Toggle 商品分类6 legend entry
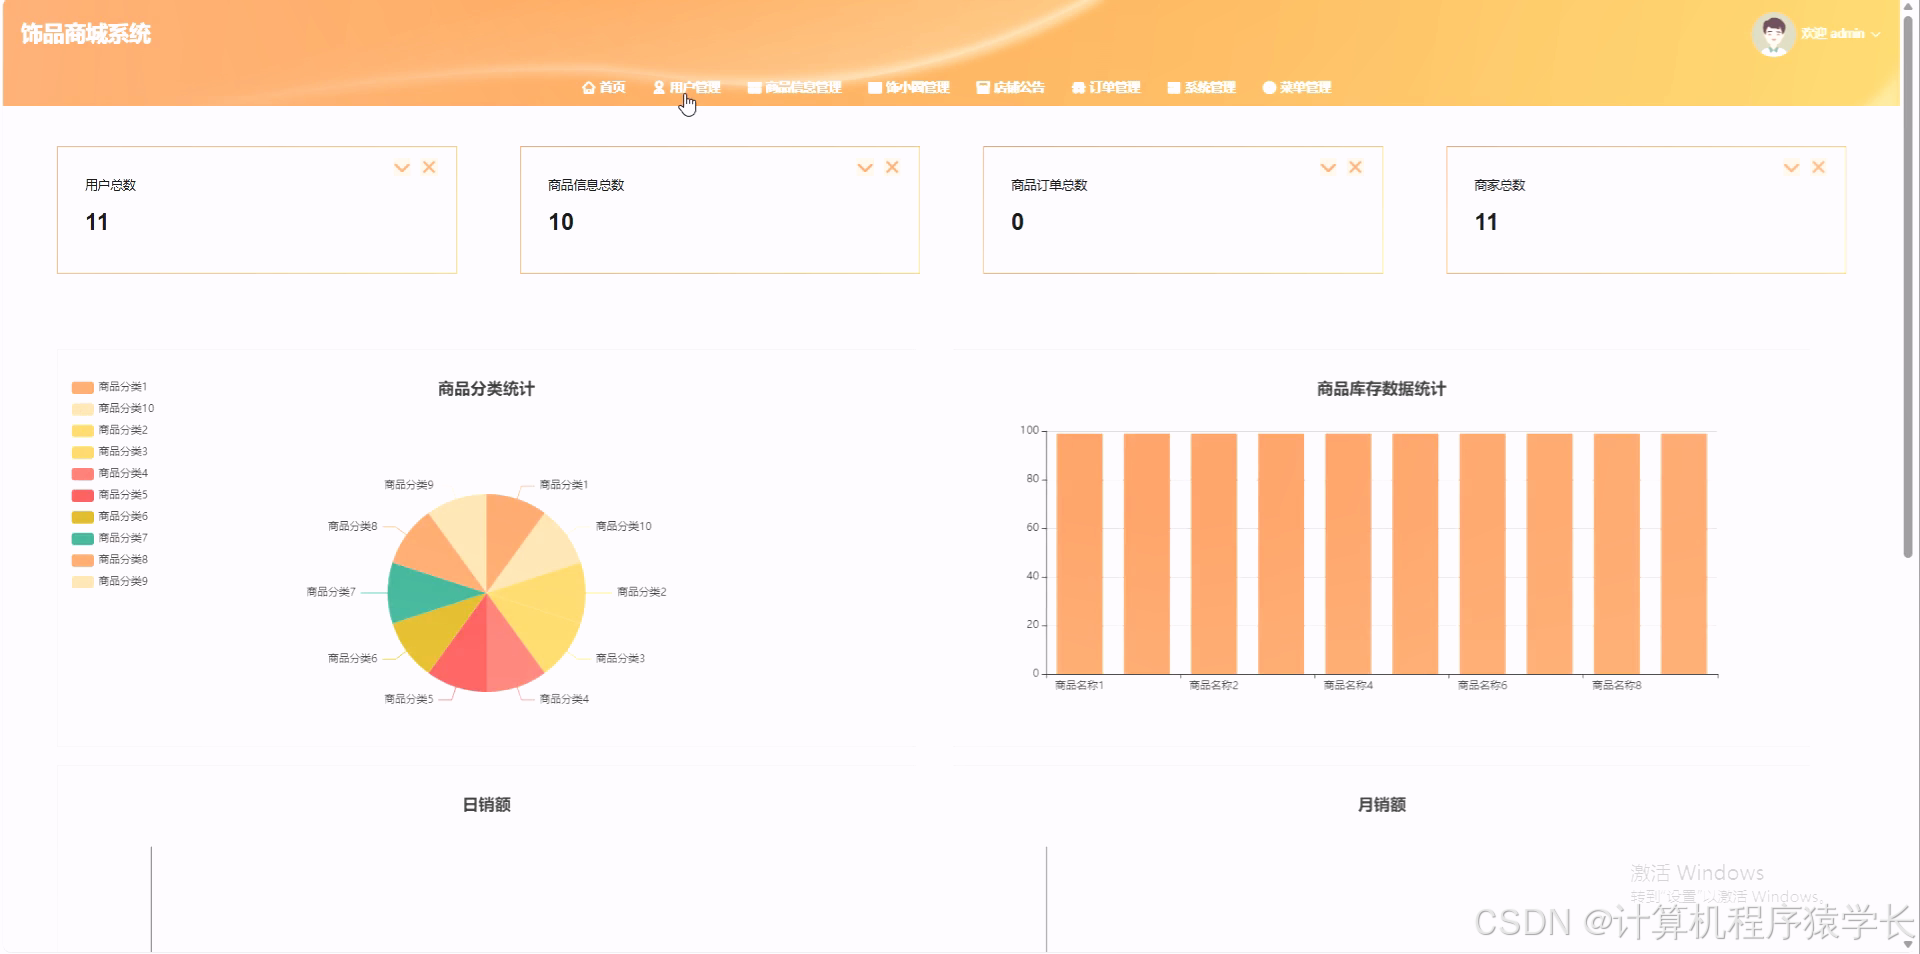1920x954 pixels. 110,517
